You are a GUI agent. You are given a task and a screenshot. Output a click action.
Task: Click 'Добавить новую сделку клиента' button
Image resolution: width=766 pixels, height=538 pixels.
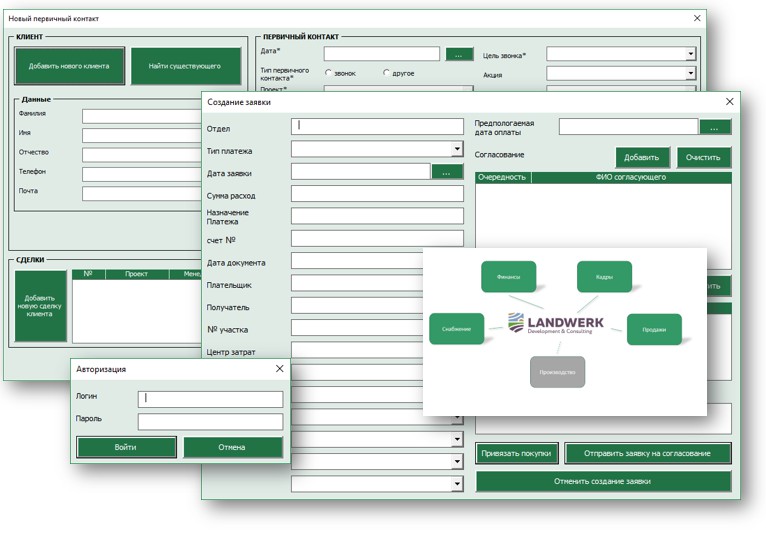click(41, 306)
